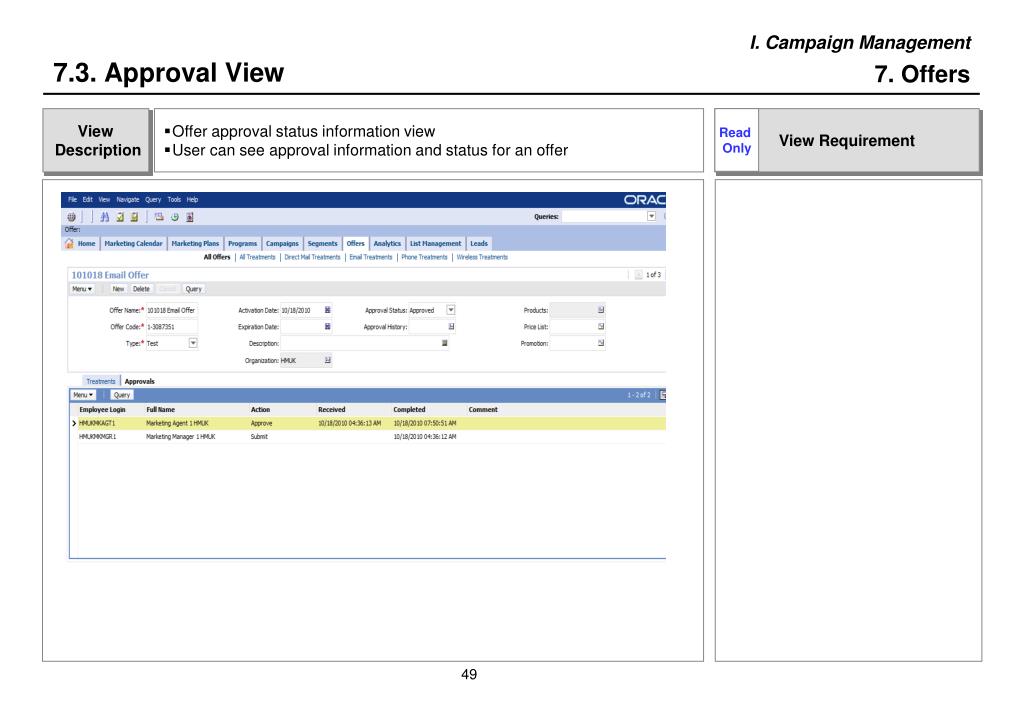This screenshot has width=1023, height=708.
Task: Open the Expiration Date calendar picker
Action: pos(328,326)
